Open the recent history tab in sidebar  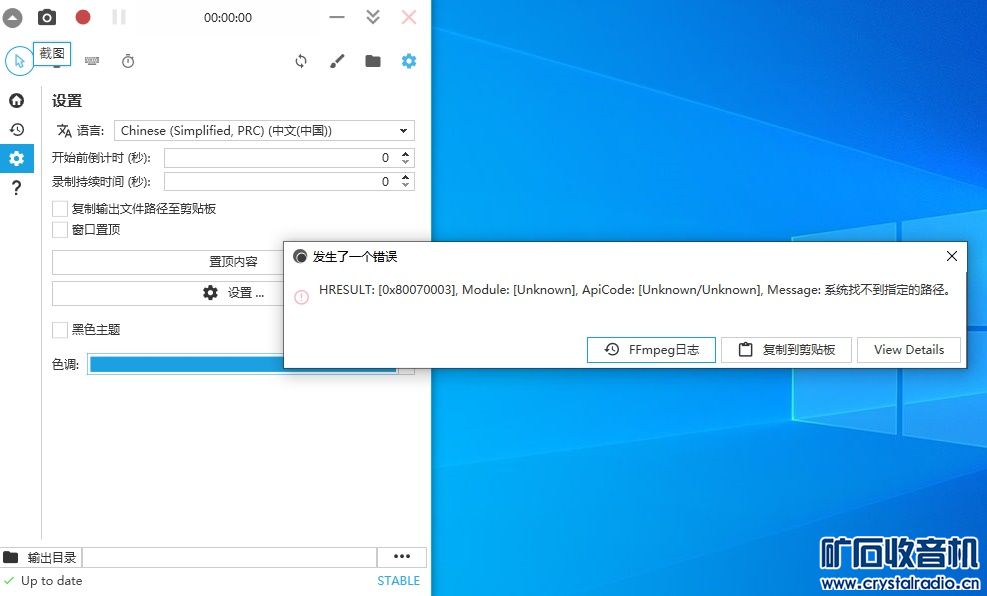point(17,130)
